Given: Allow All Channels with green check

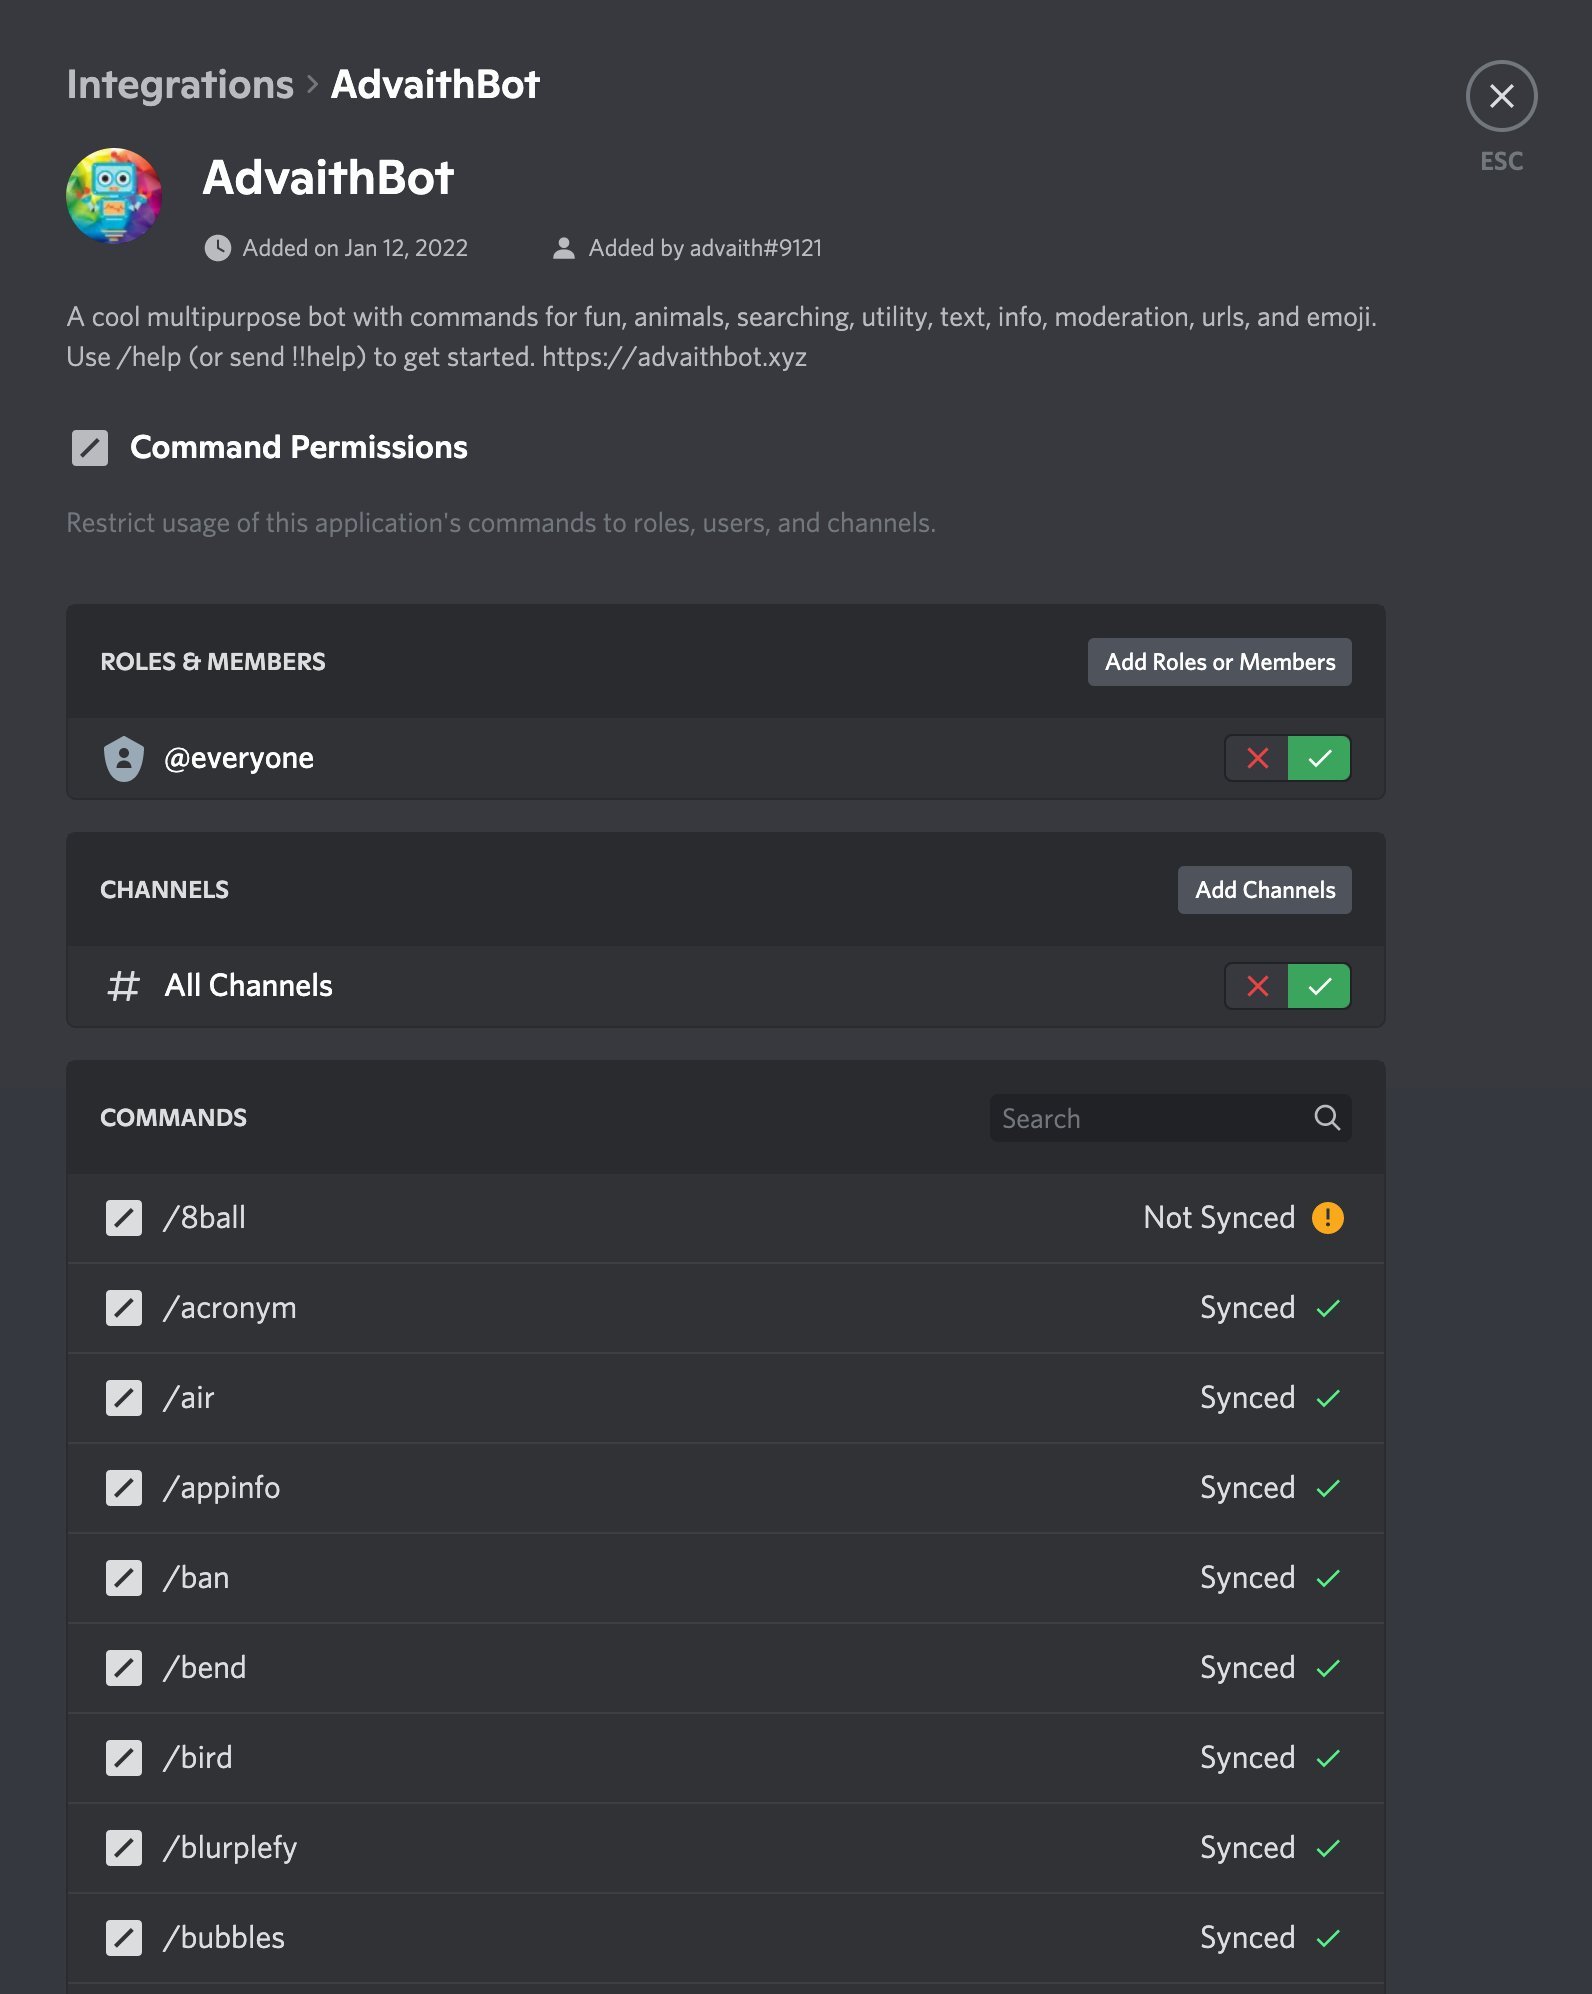Looking at the screenshot, I should coord(1319,986).
